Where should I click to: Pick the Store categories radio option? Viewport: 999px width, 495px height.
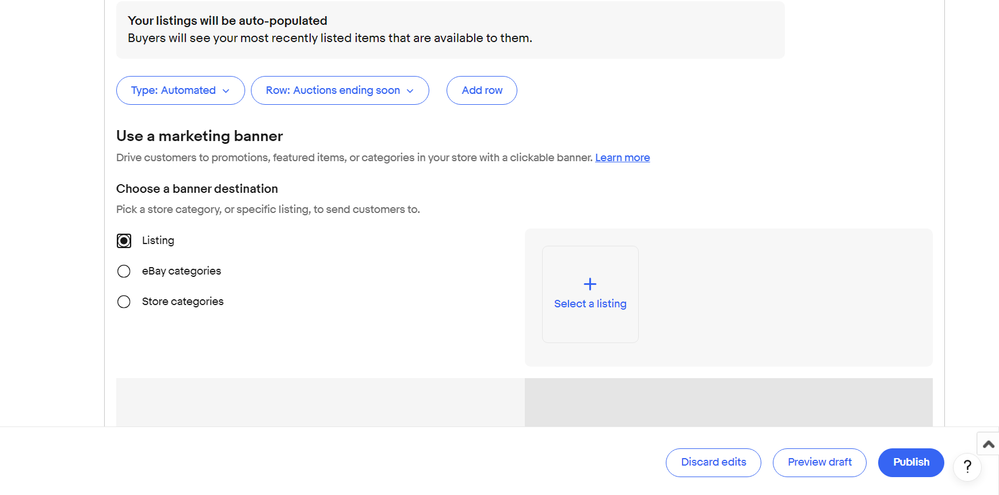tap(124, 302)
